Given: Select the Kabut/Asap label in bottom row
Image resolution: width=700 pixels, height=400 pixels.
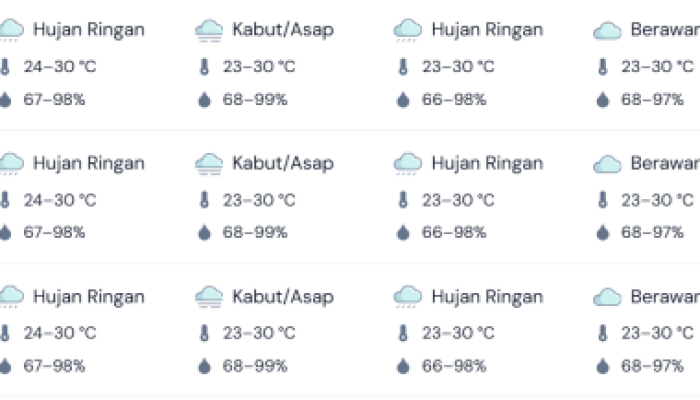Looking at the screenshot, I should coord(283,297).
